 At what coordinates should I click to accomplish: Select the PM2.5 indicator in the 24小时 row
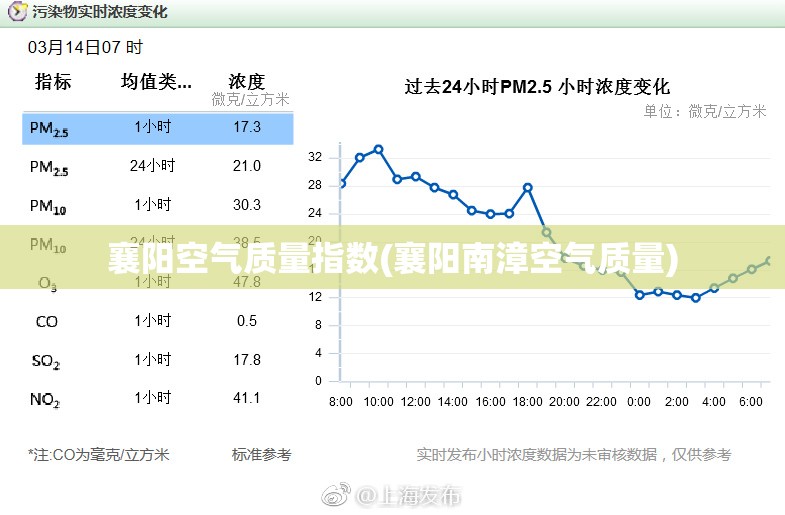click(x=49, y=168)
